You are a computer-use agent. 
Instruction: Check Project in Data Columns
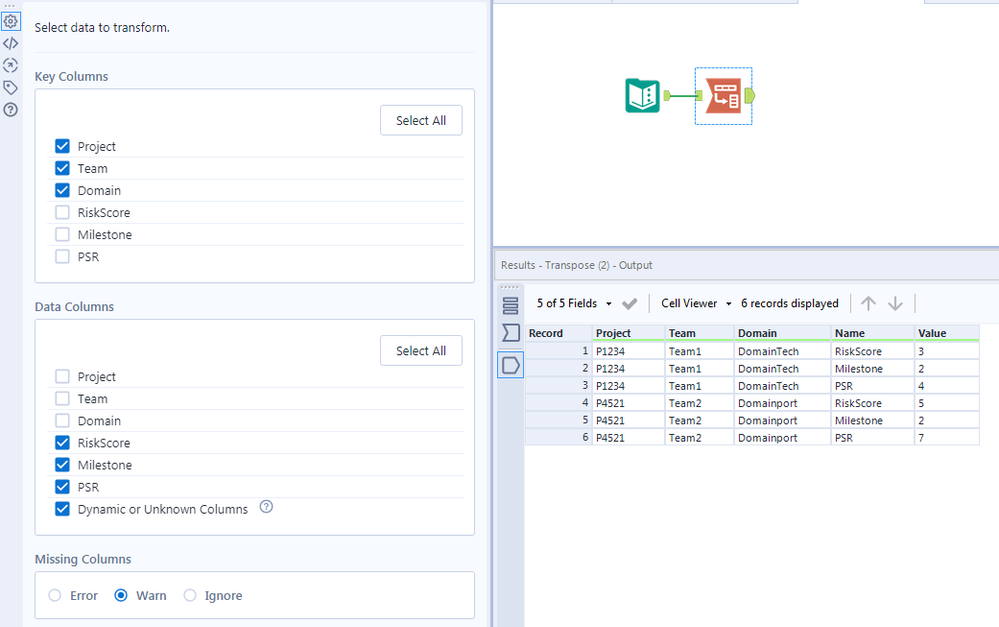click(x=62, y=377)
